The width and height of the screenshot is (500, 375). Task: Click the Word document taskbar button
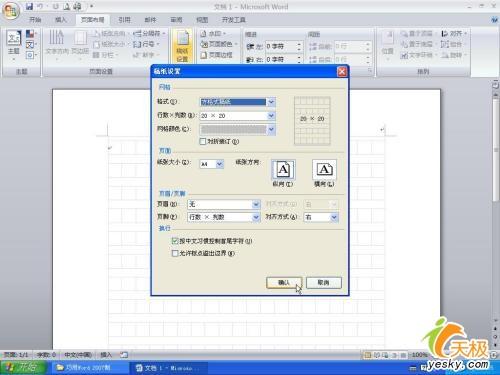coord(169,368)
